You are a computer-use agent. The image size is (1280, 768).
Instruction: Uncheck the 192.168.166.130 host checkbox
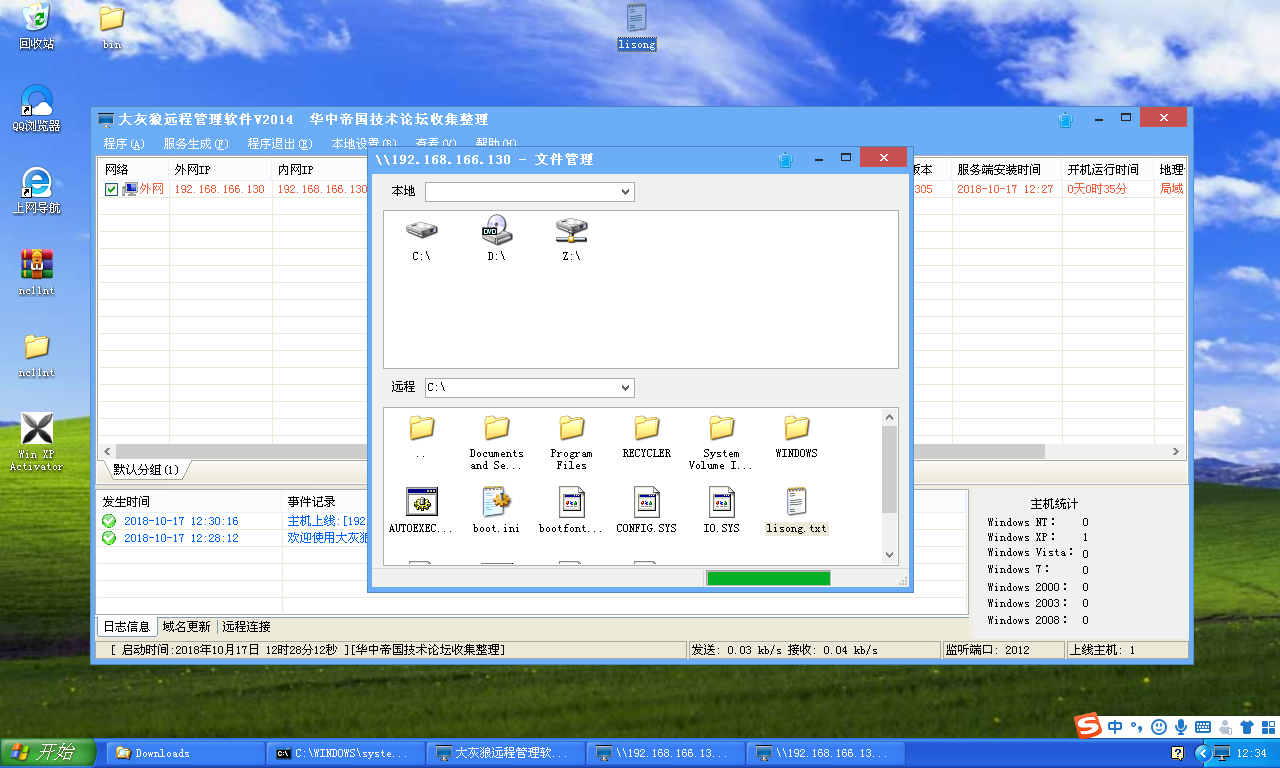coord(111,189)
